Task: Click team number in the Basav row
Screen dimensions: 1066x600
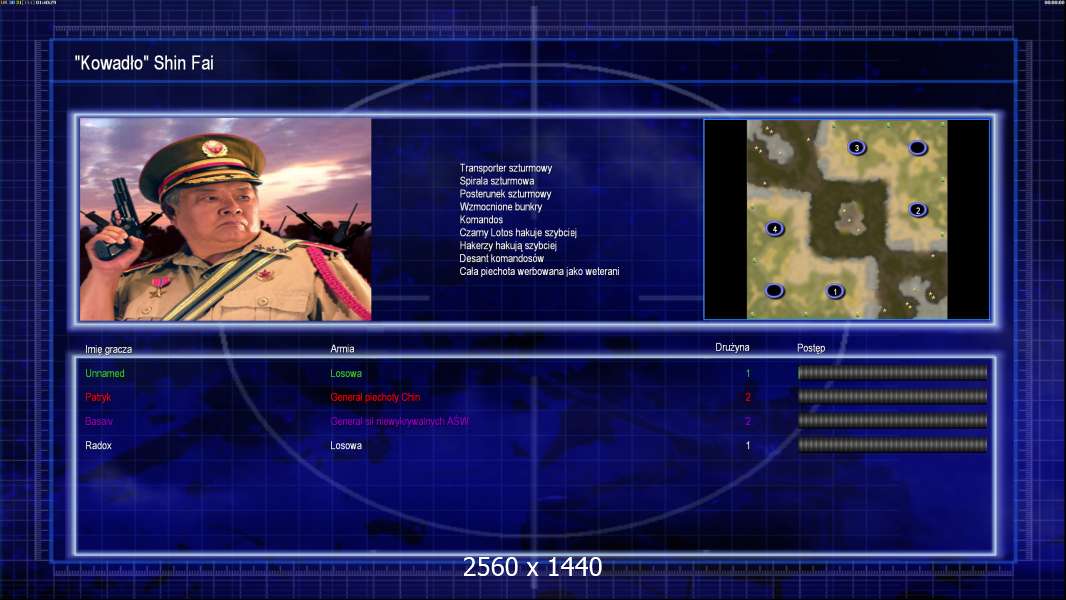Action: (x=748, y=421)
